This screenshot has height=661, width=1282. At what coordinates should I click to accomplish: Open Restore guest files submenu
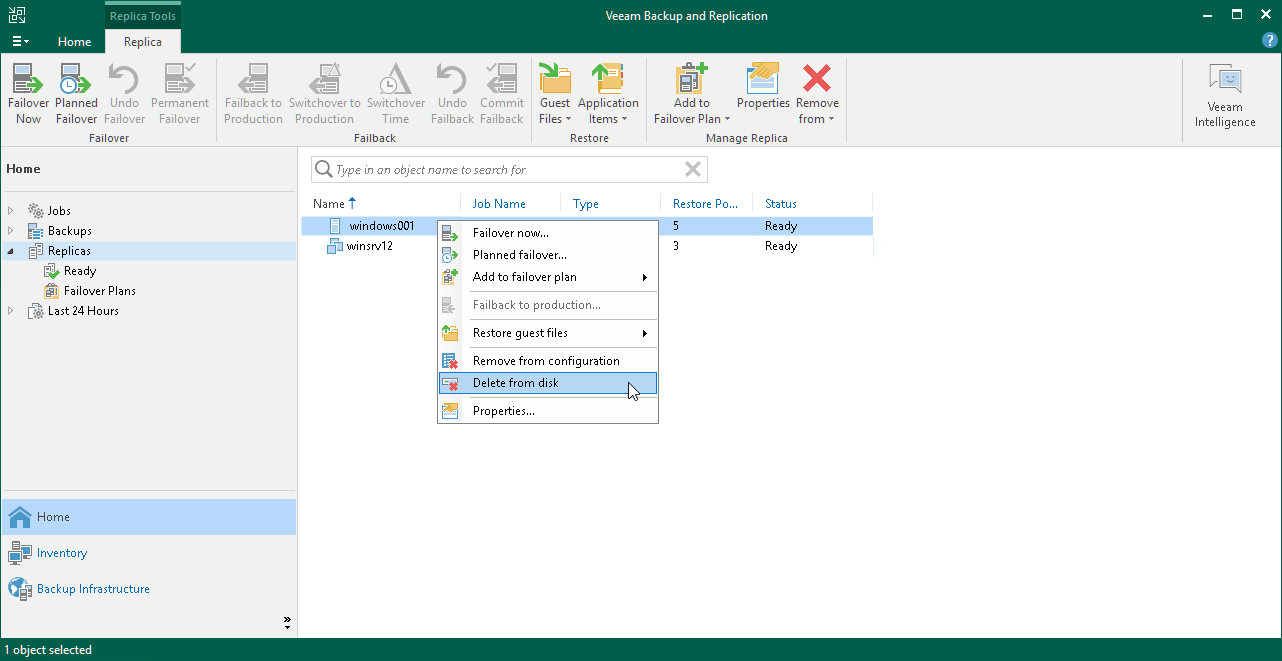548,333
